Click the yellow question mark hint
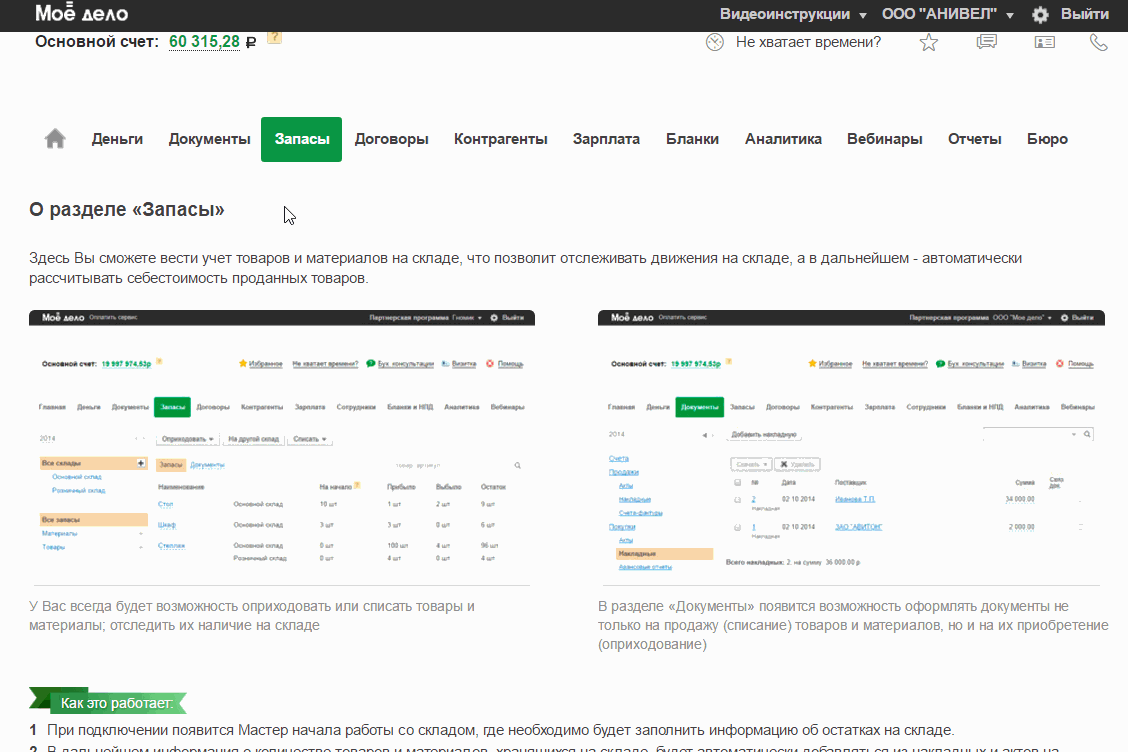This screenshot has height=752, width=1128. (274, 37)
